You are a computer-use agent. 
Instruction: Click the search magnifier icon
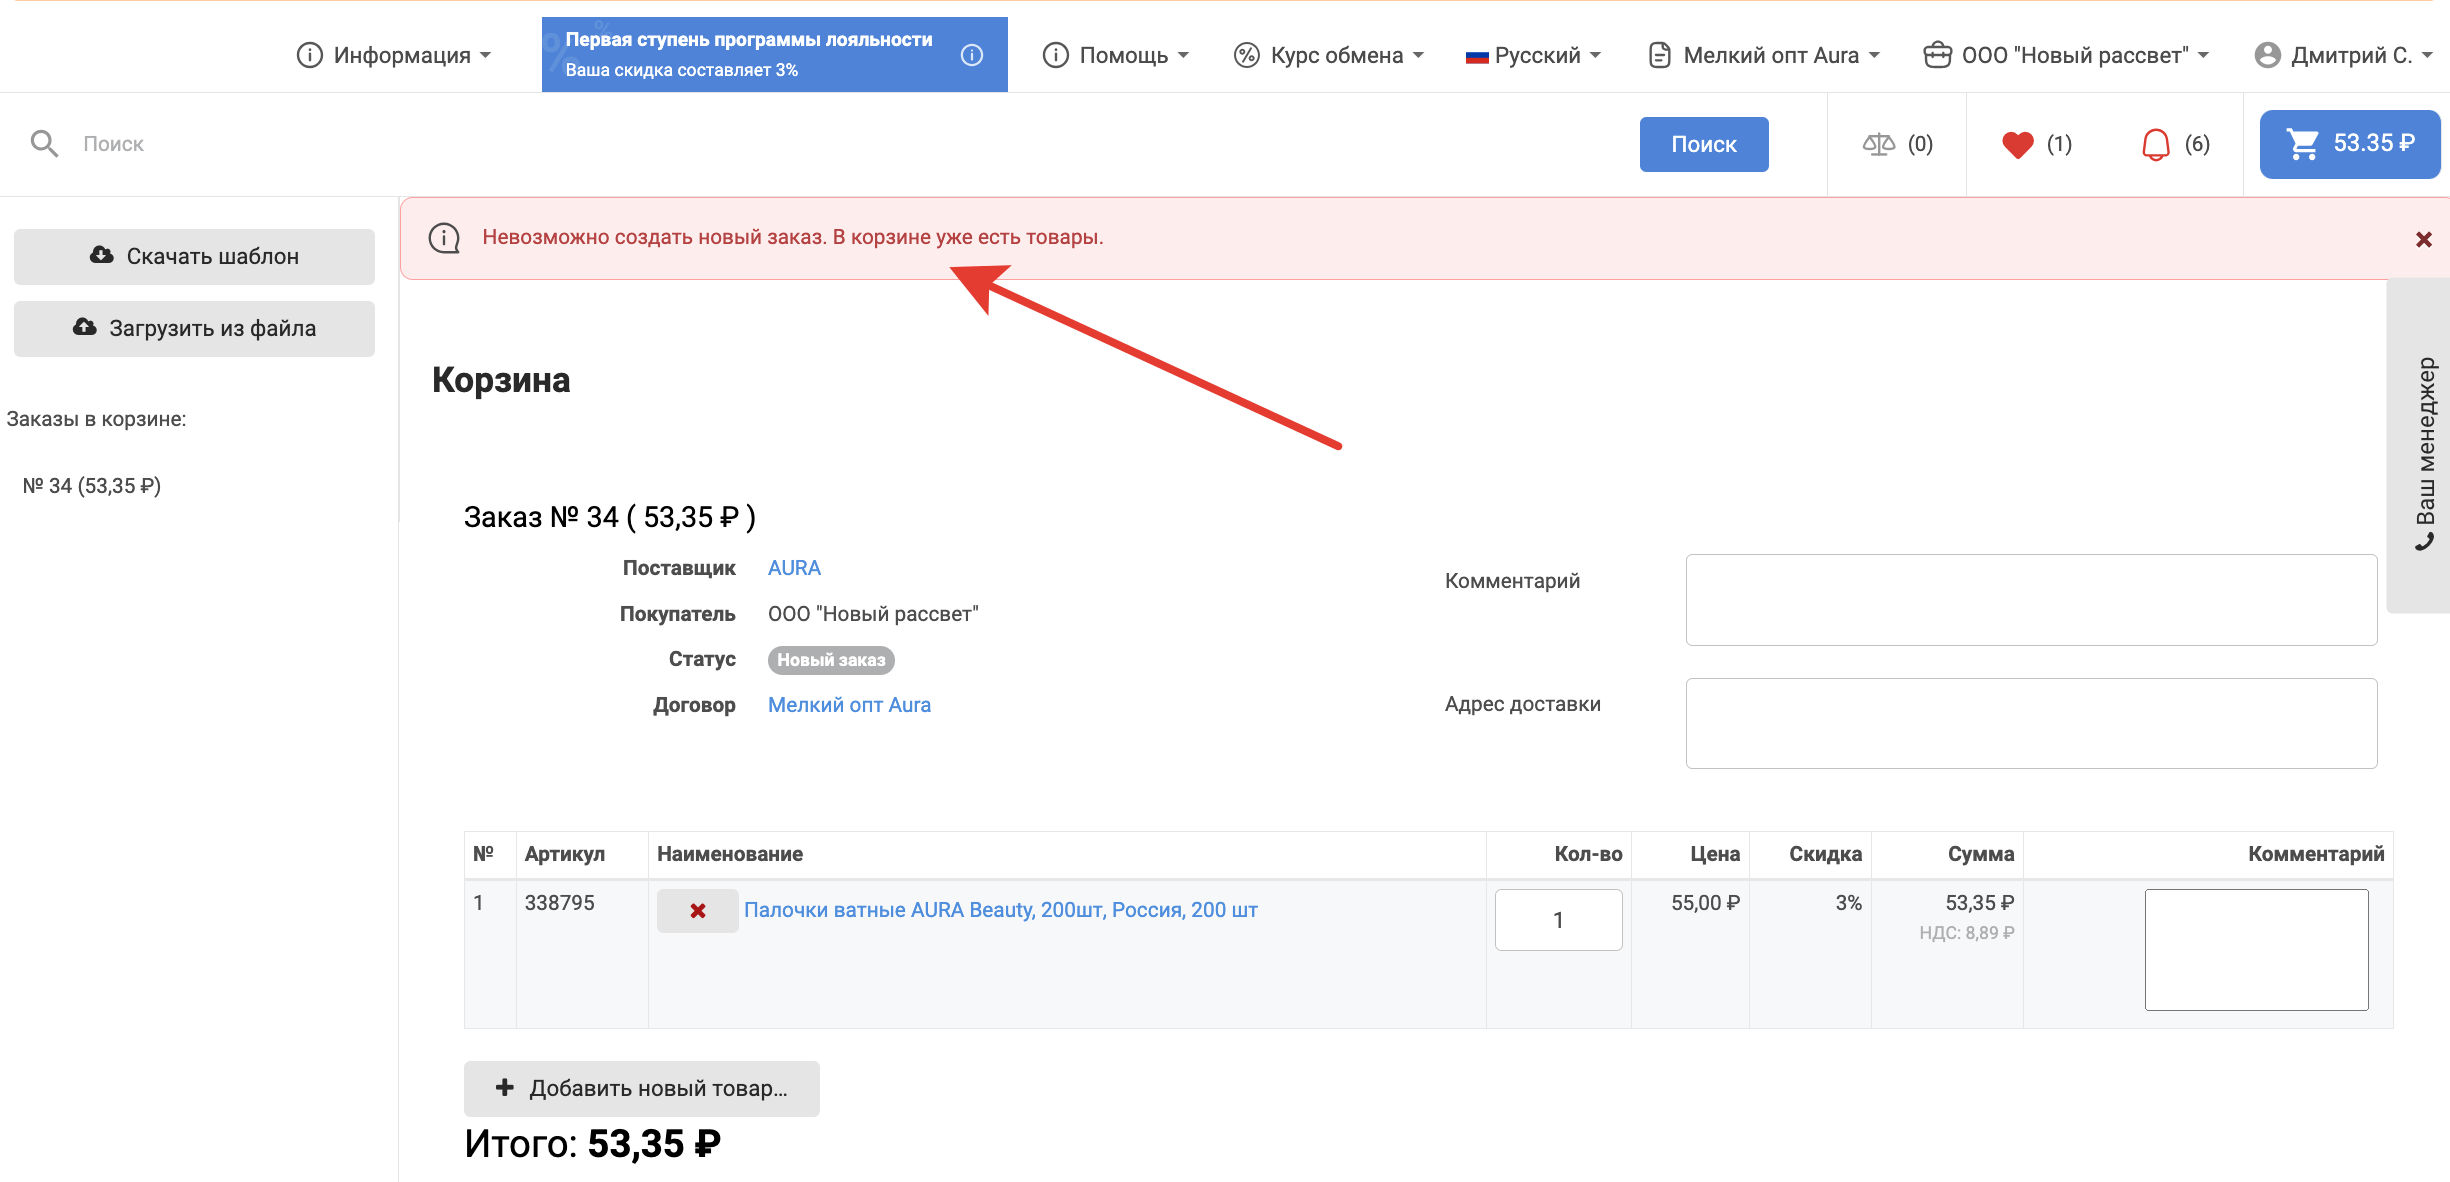[44, 144]
